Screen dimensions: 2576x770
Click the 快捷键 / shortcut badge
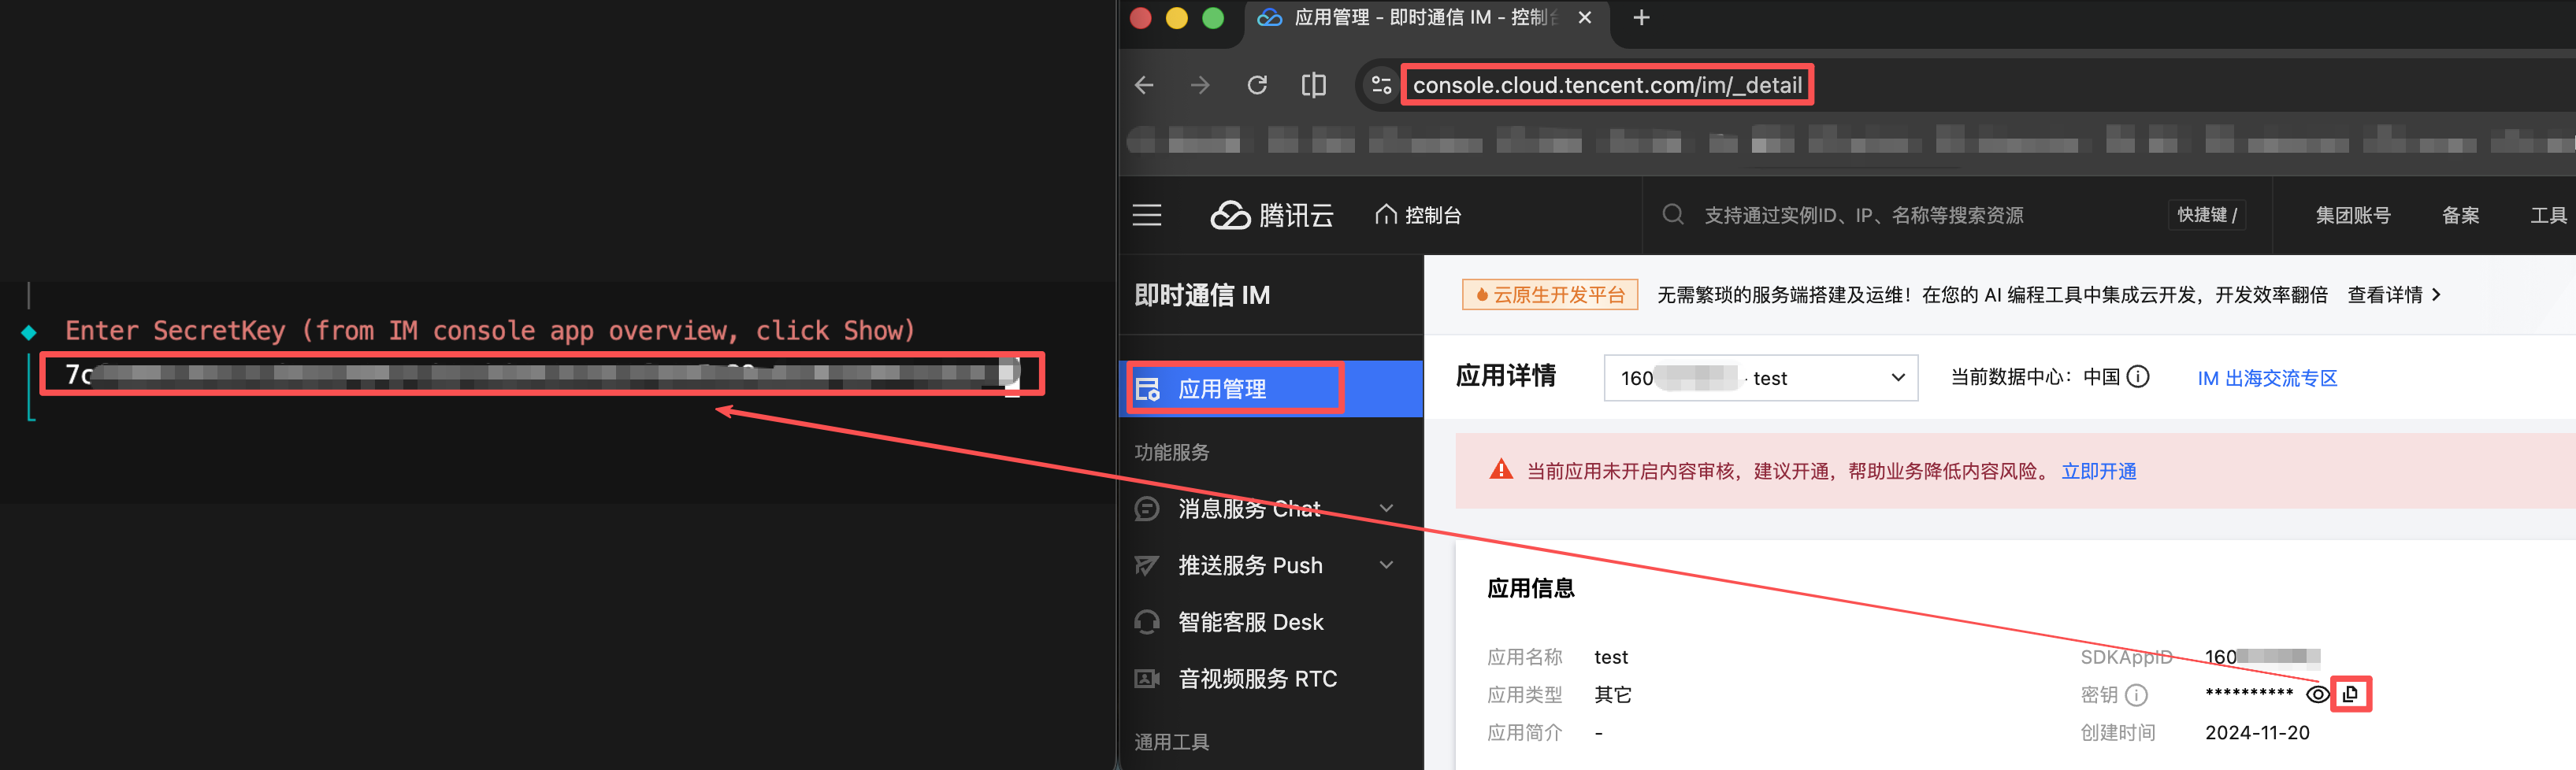pyautogui.click(x=2207, y=215)
